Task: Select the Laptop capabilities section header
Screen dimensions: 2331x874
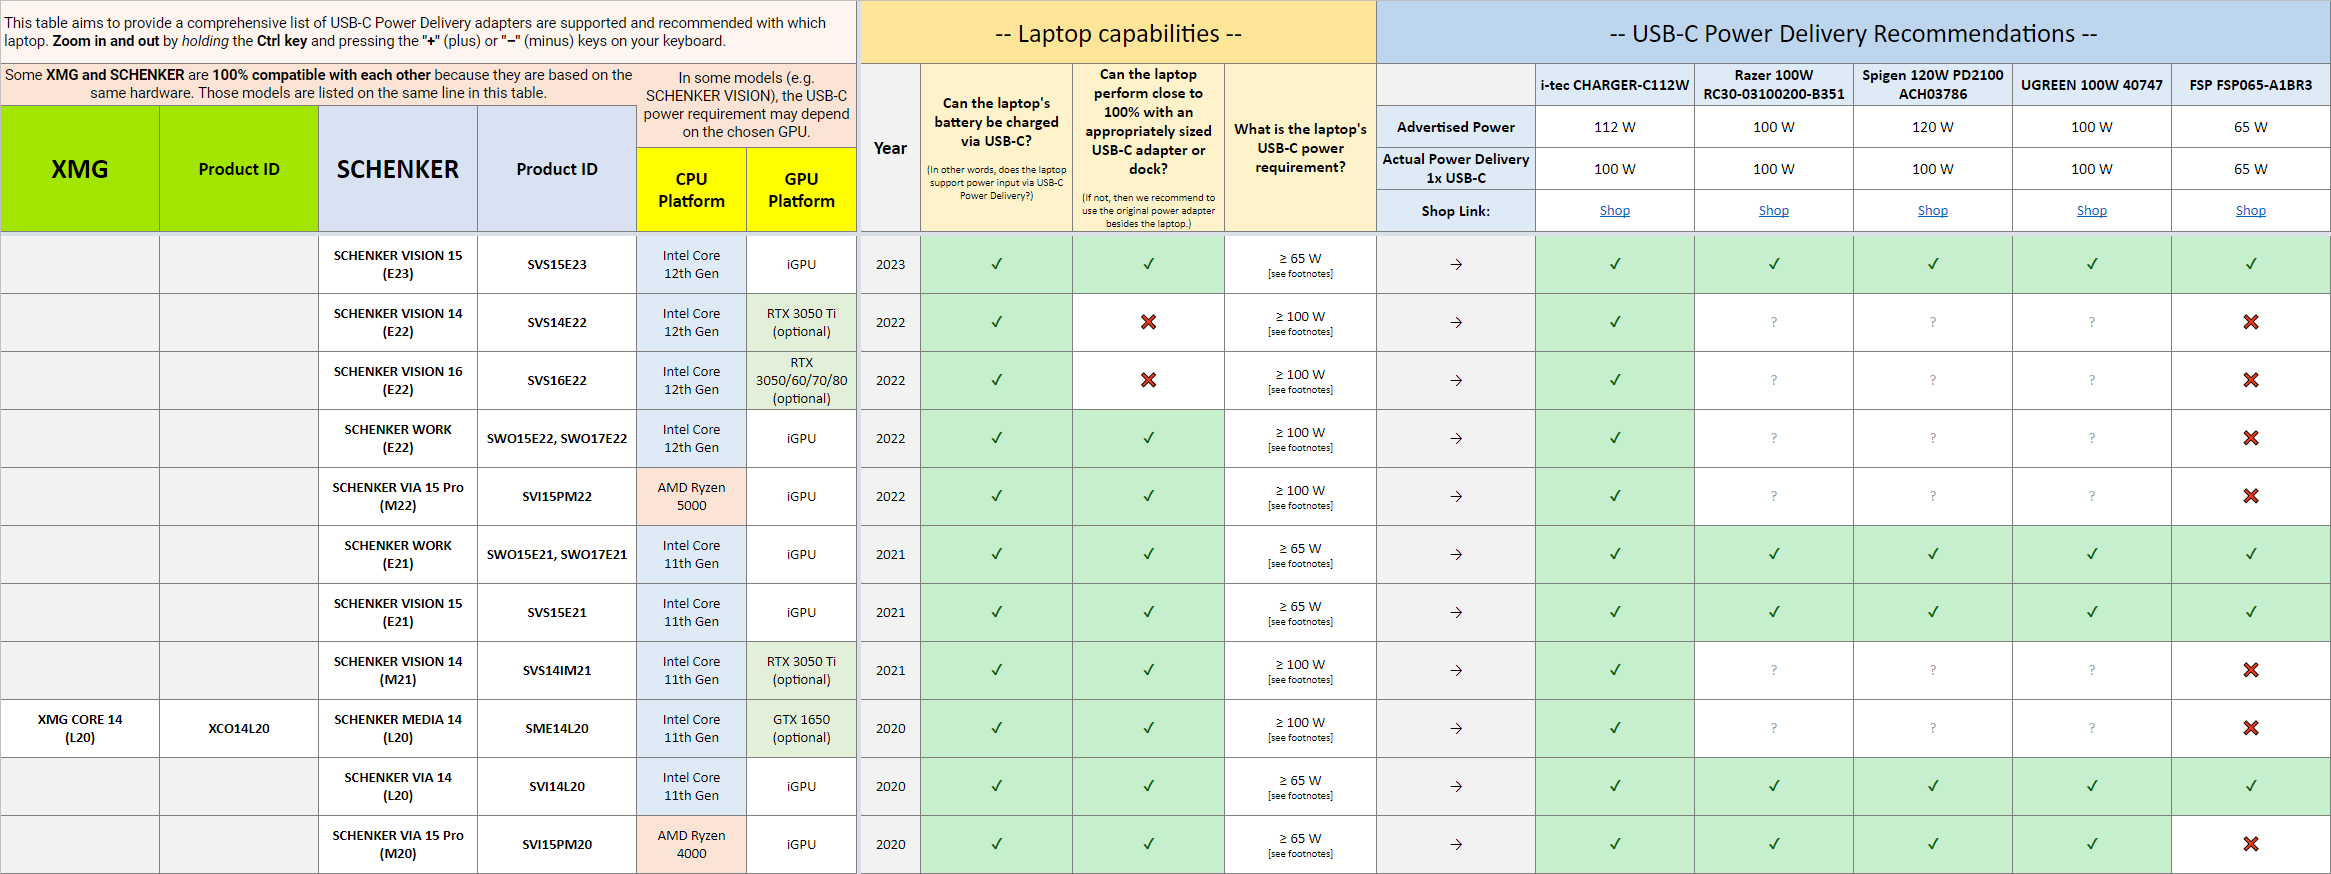Action: pyautogui.click(x=1118, y=33)
